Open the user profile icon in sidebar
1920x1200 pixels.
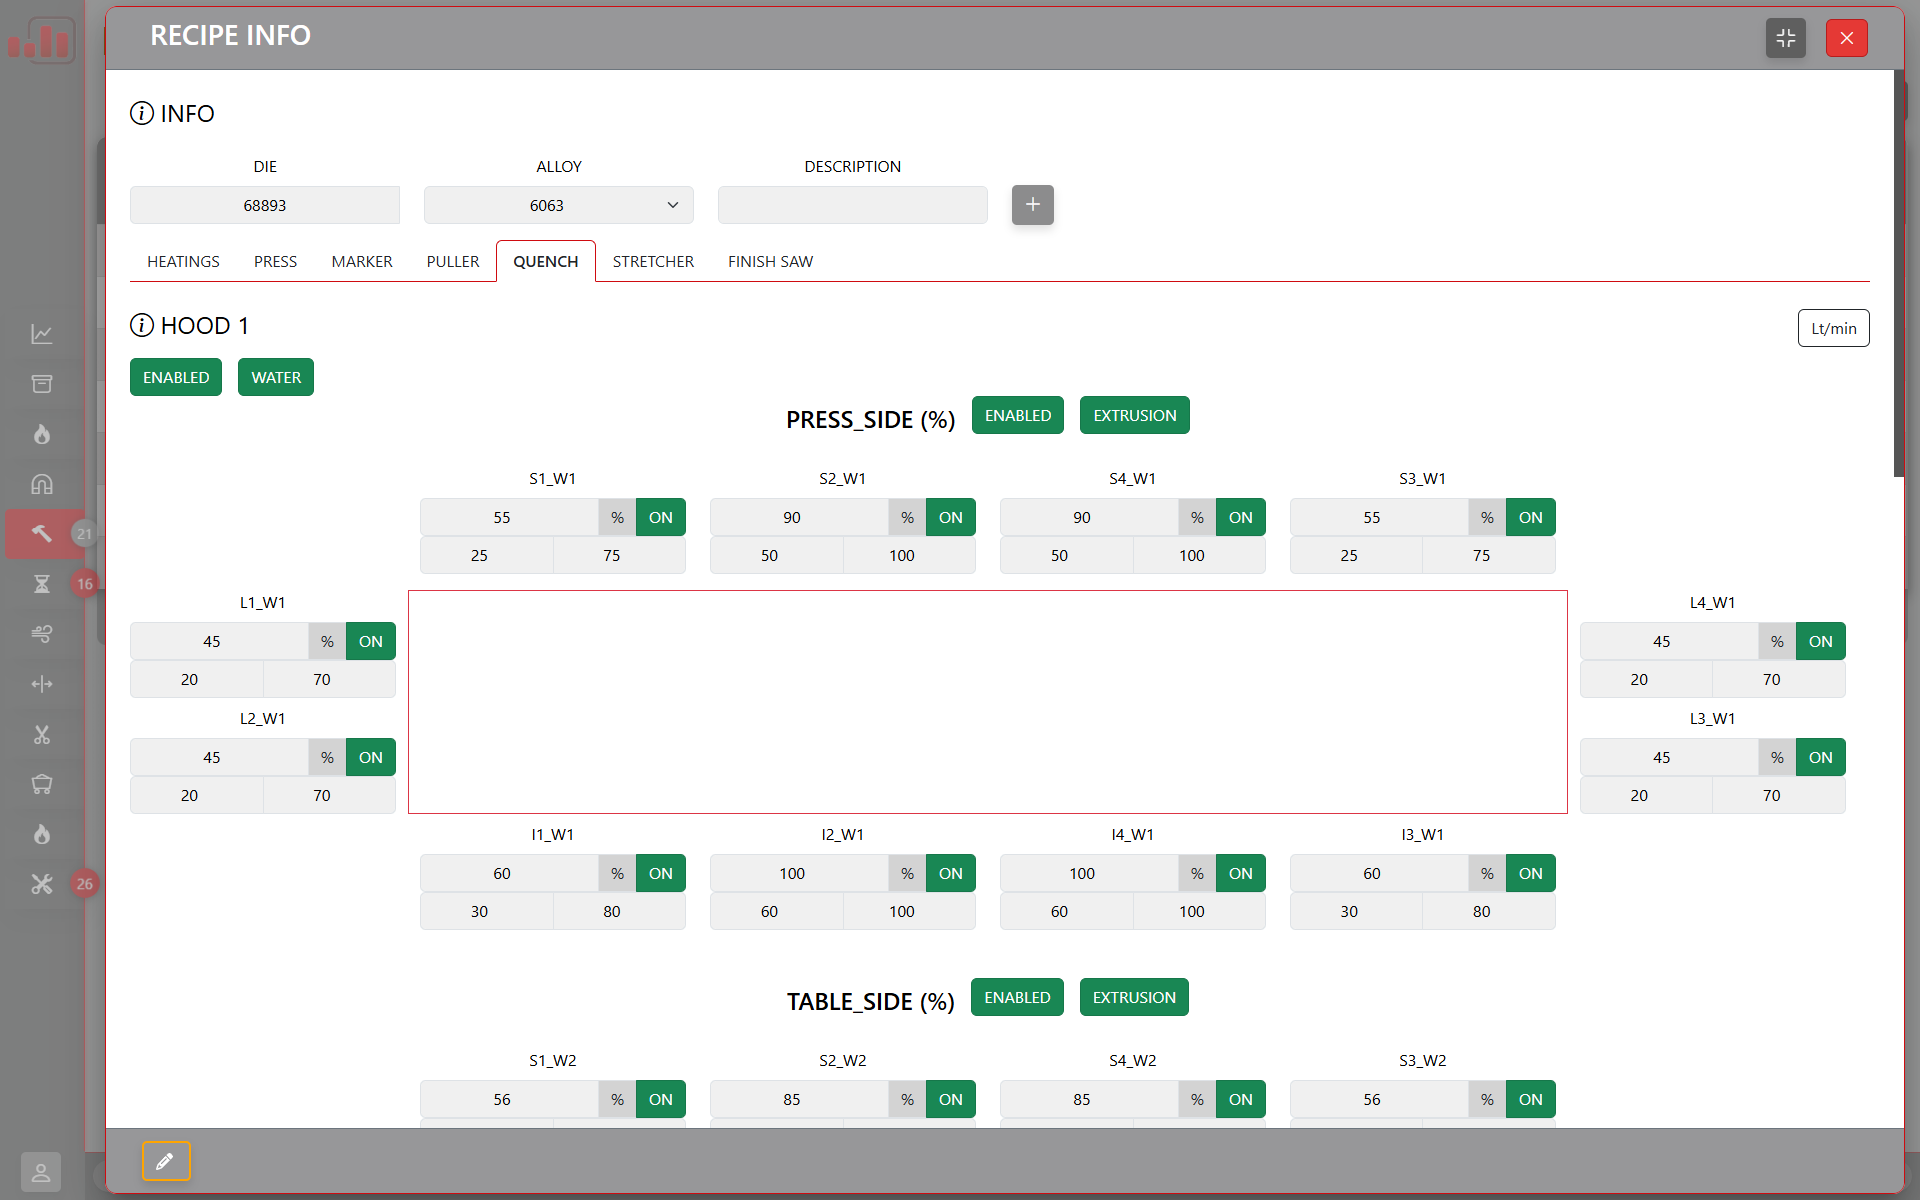(41, 1171)
